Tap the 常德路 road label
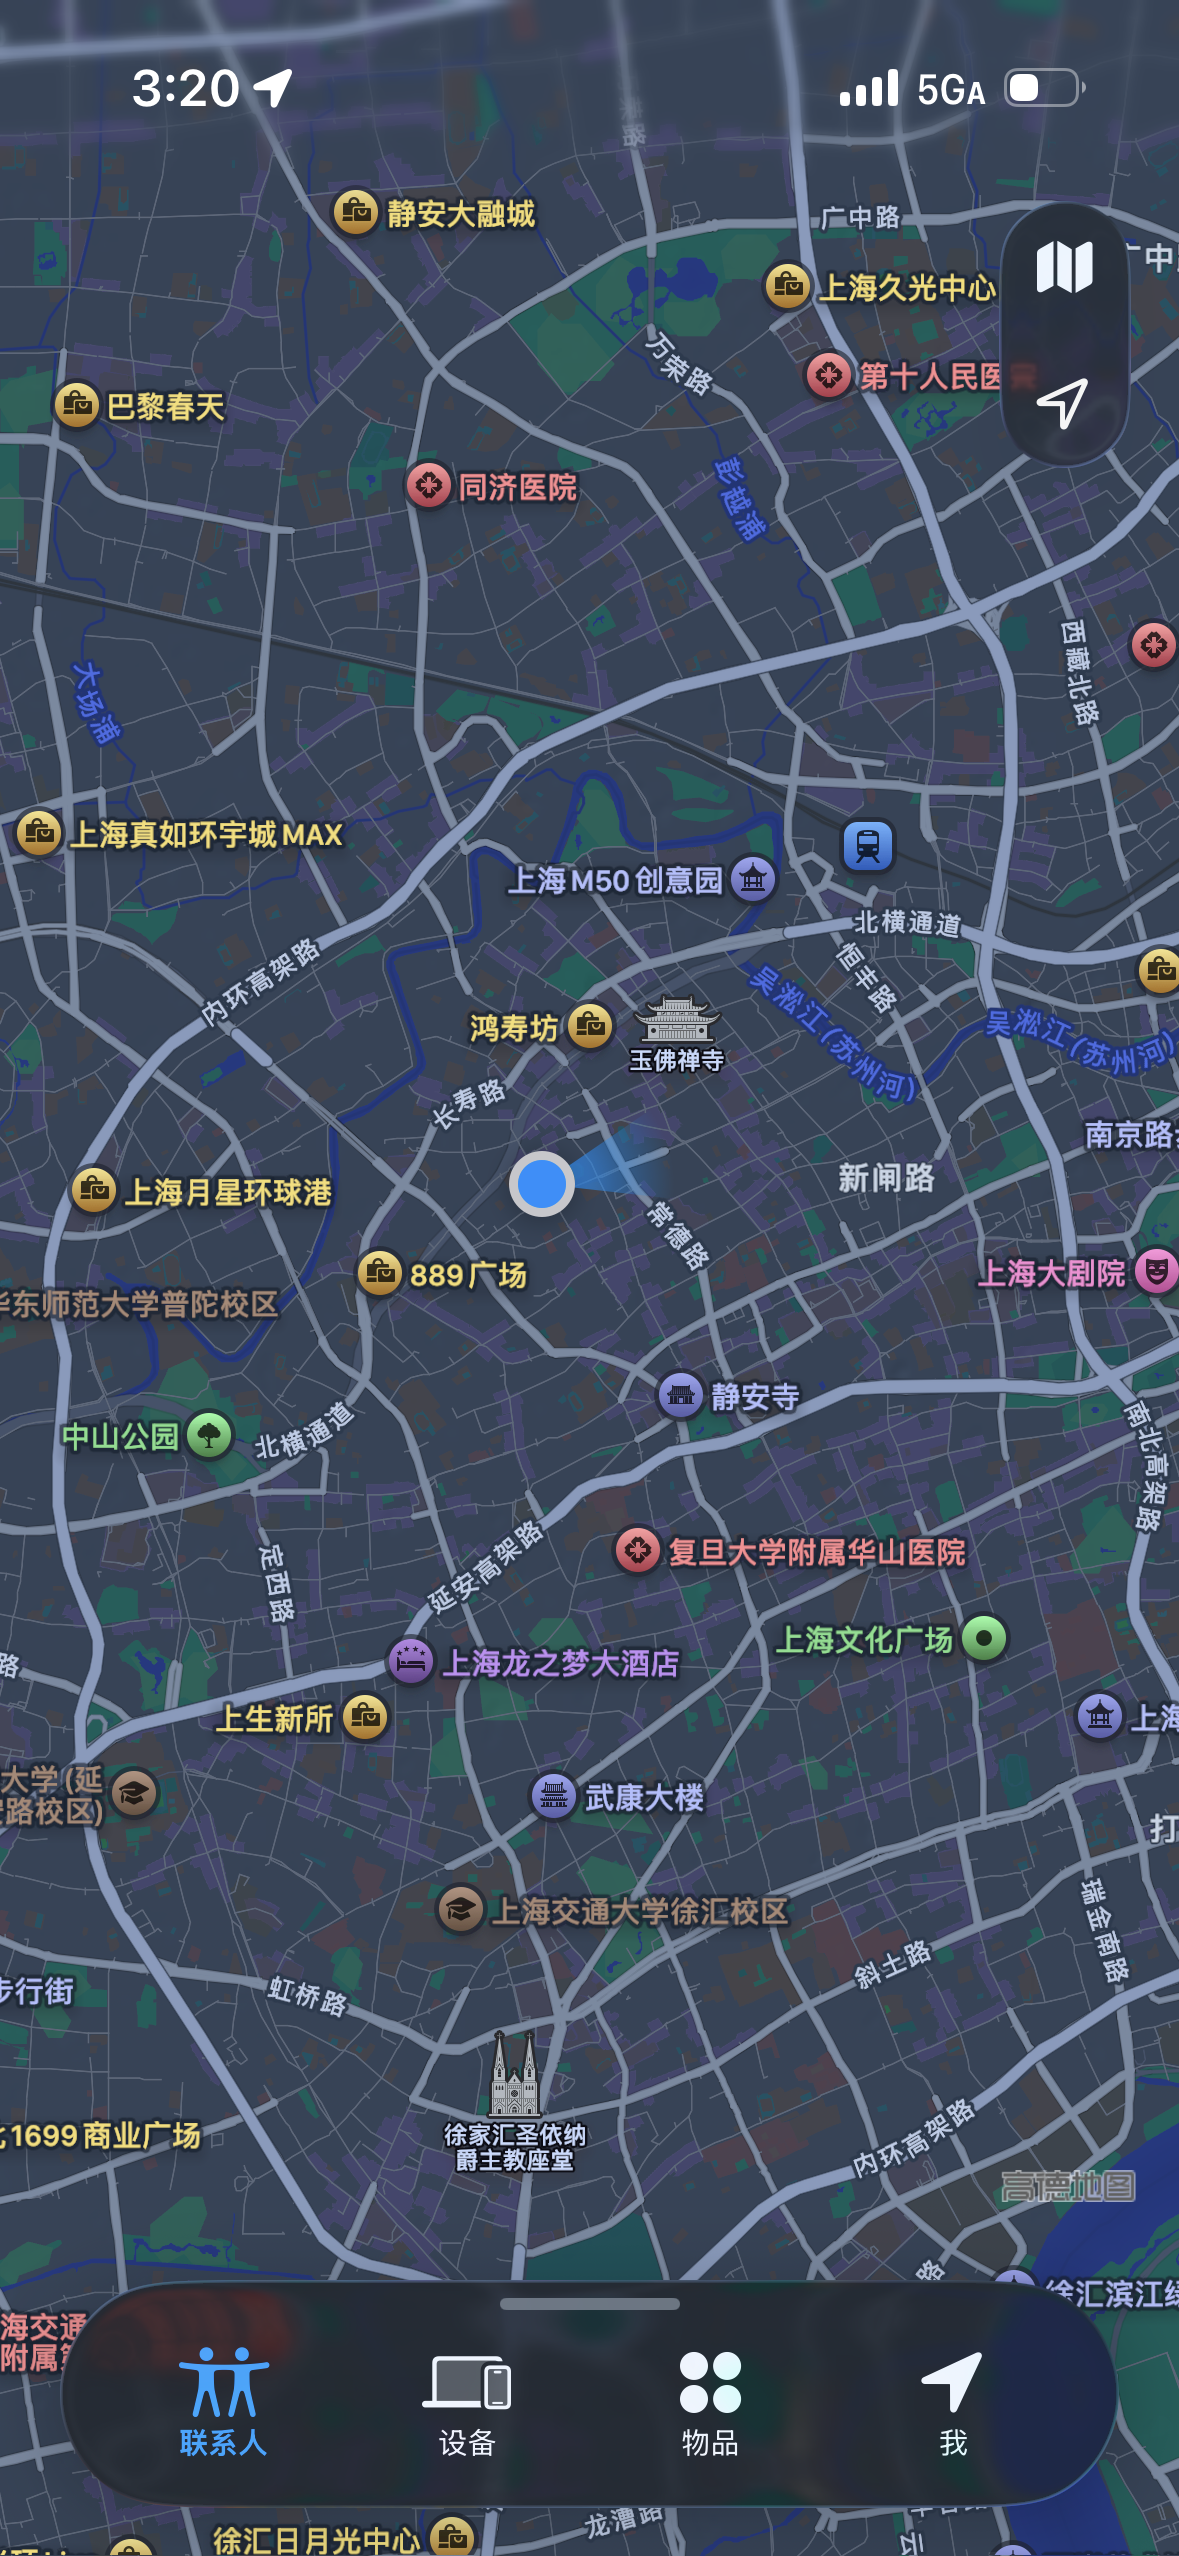The height and width of the screenshot is (2556, 1179). (679, 1235)
